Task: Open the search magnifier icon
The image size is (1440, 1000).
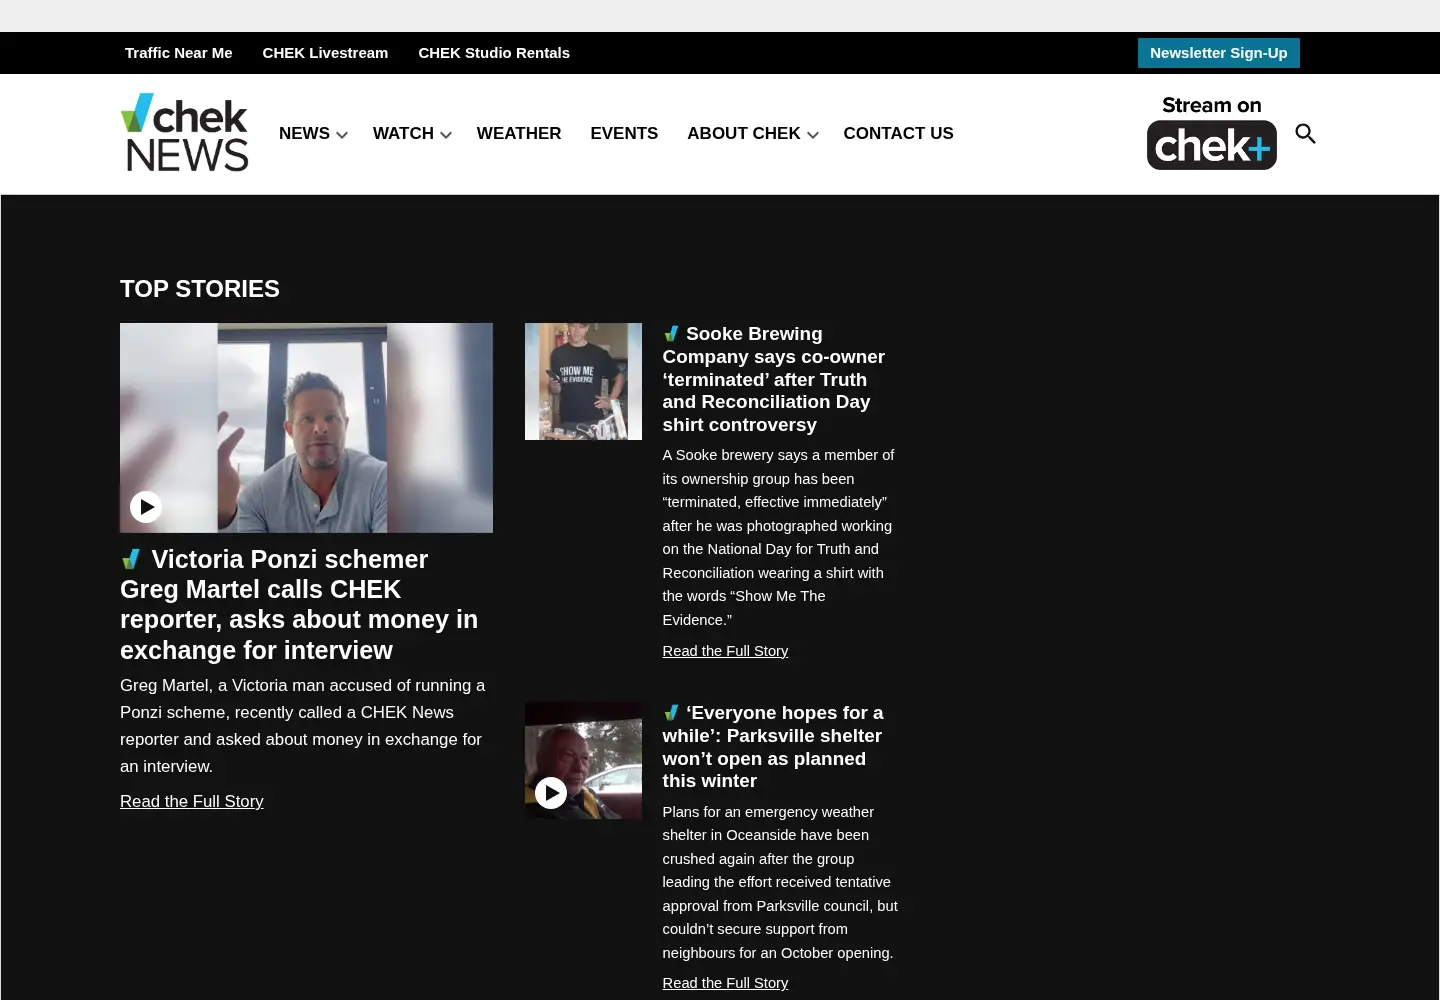Action: click(x=1305, y=133)
